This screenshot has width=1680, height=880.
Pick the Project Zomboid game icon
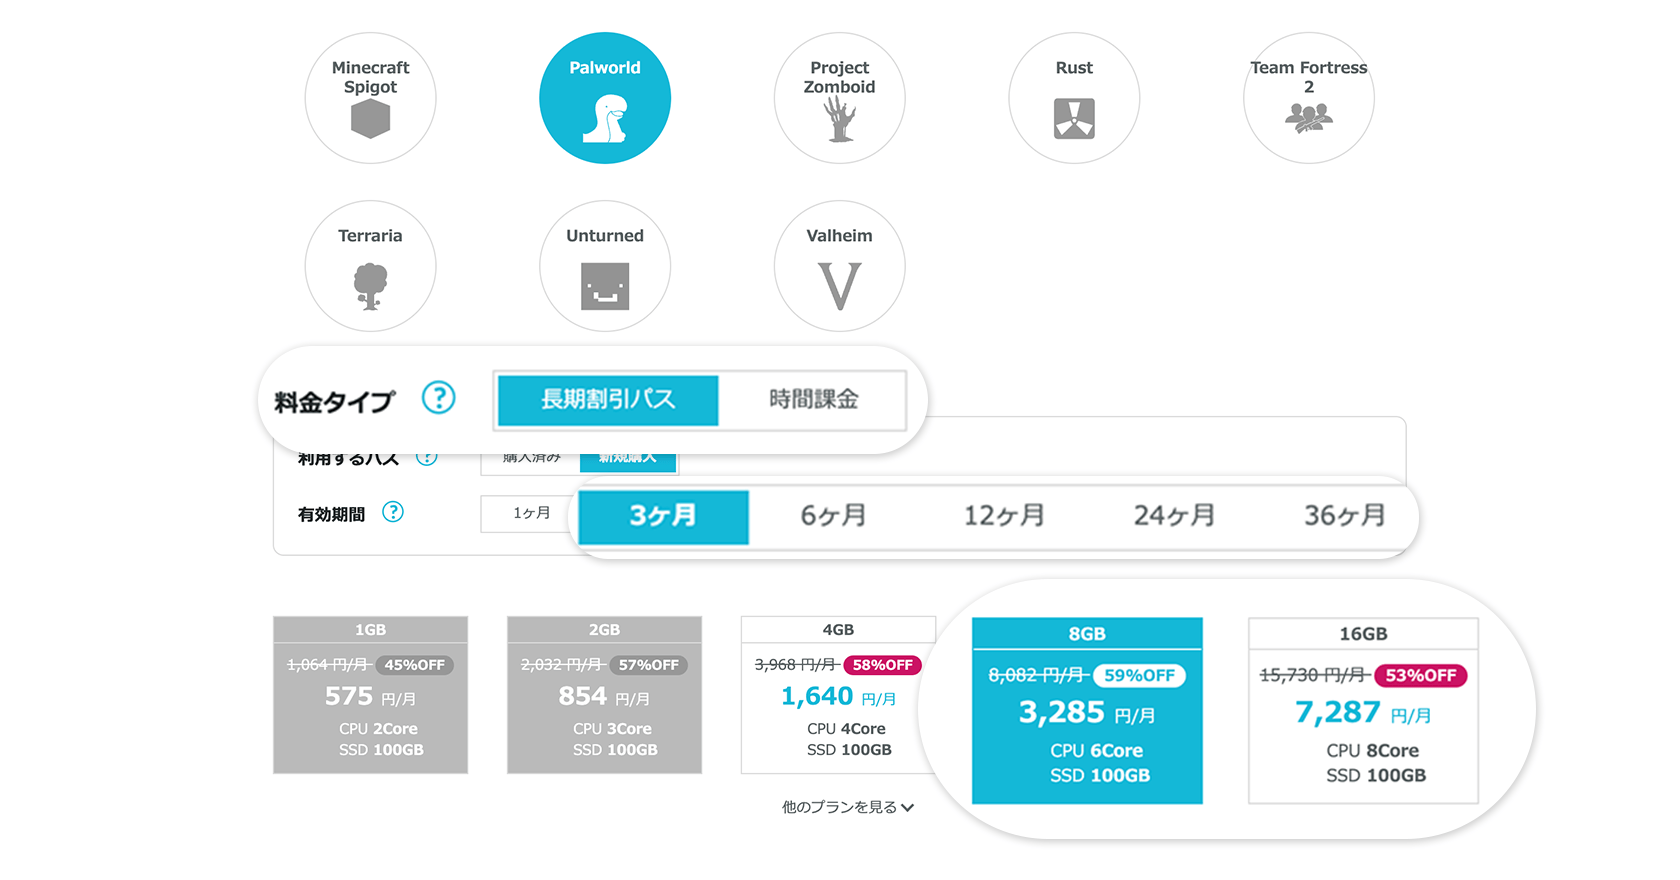(839, 99)
